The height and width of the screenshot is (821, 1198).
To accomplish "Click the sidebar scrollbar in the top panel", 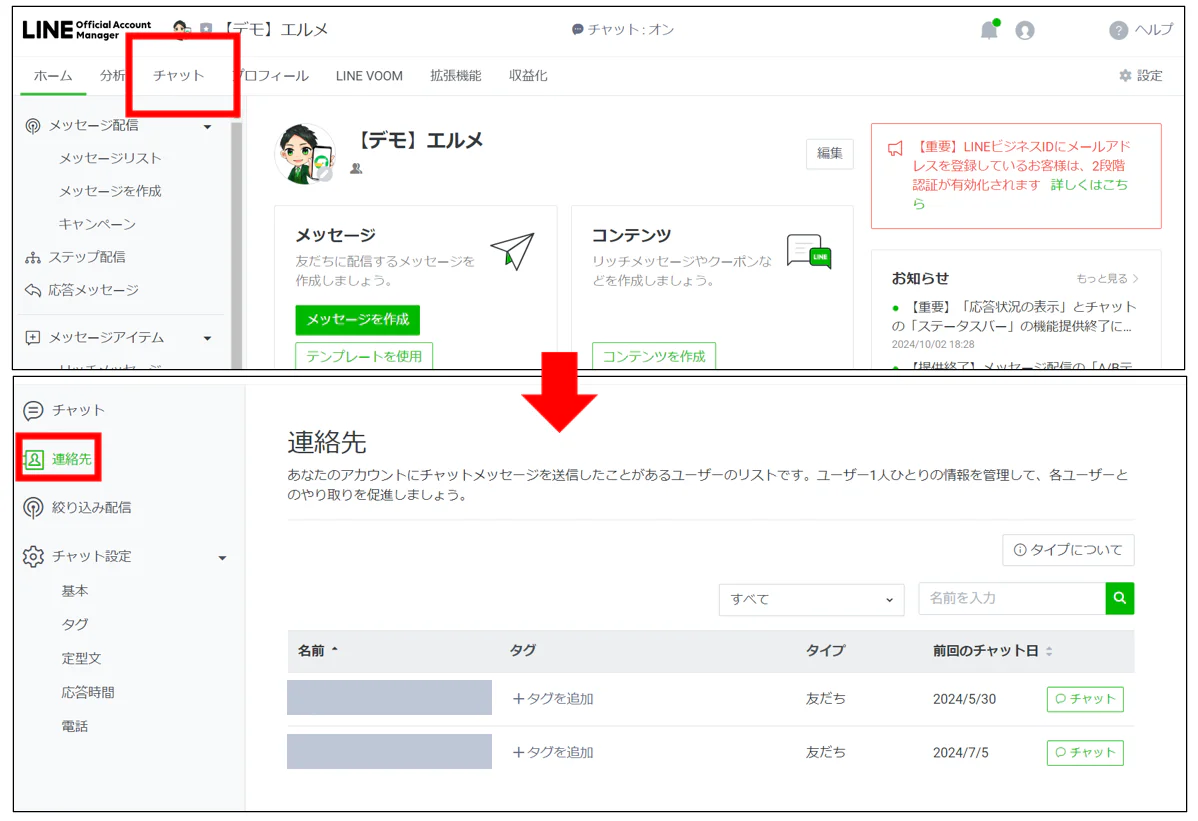I will (236, 244).
